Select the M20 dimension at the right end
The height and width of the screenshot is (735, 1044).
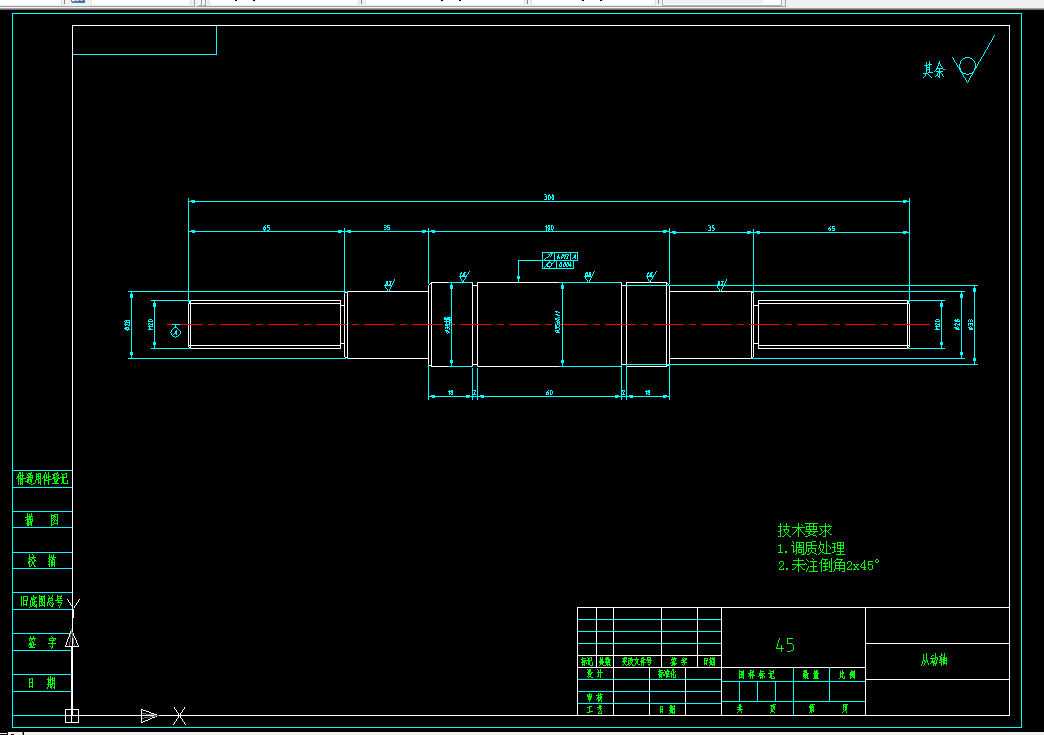(937, 324)
